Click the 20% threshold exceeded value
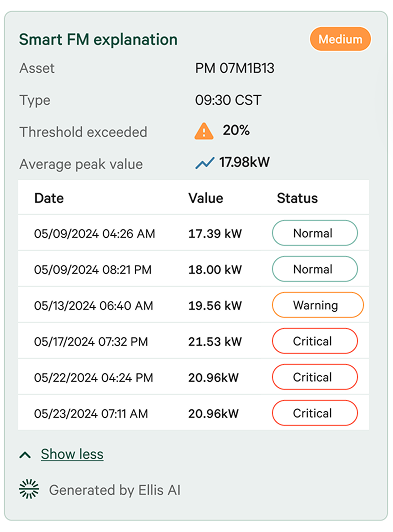The height and width of the screenshot is (532, 393). 236,130
